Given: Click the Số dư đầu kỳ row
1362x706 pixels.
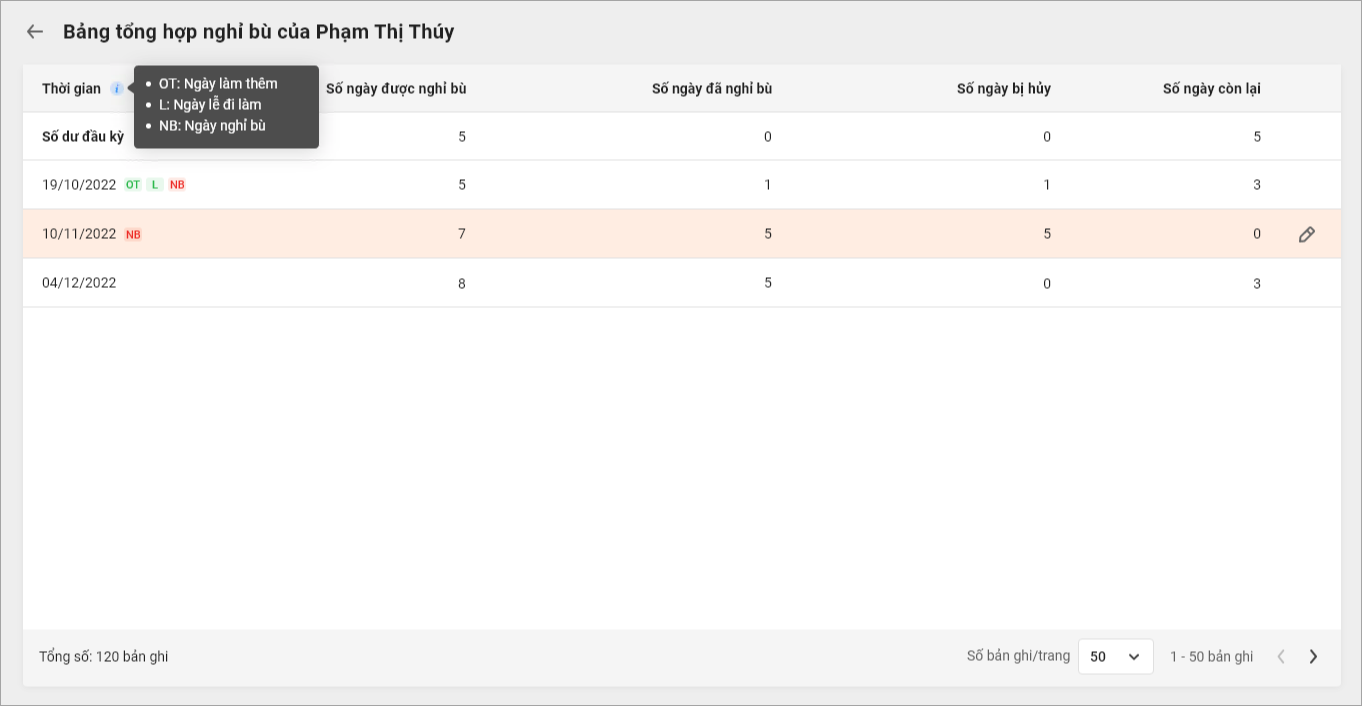Looking at the screenshot, I should [83, 137].
